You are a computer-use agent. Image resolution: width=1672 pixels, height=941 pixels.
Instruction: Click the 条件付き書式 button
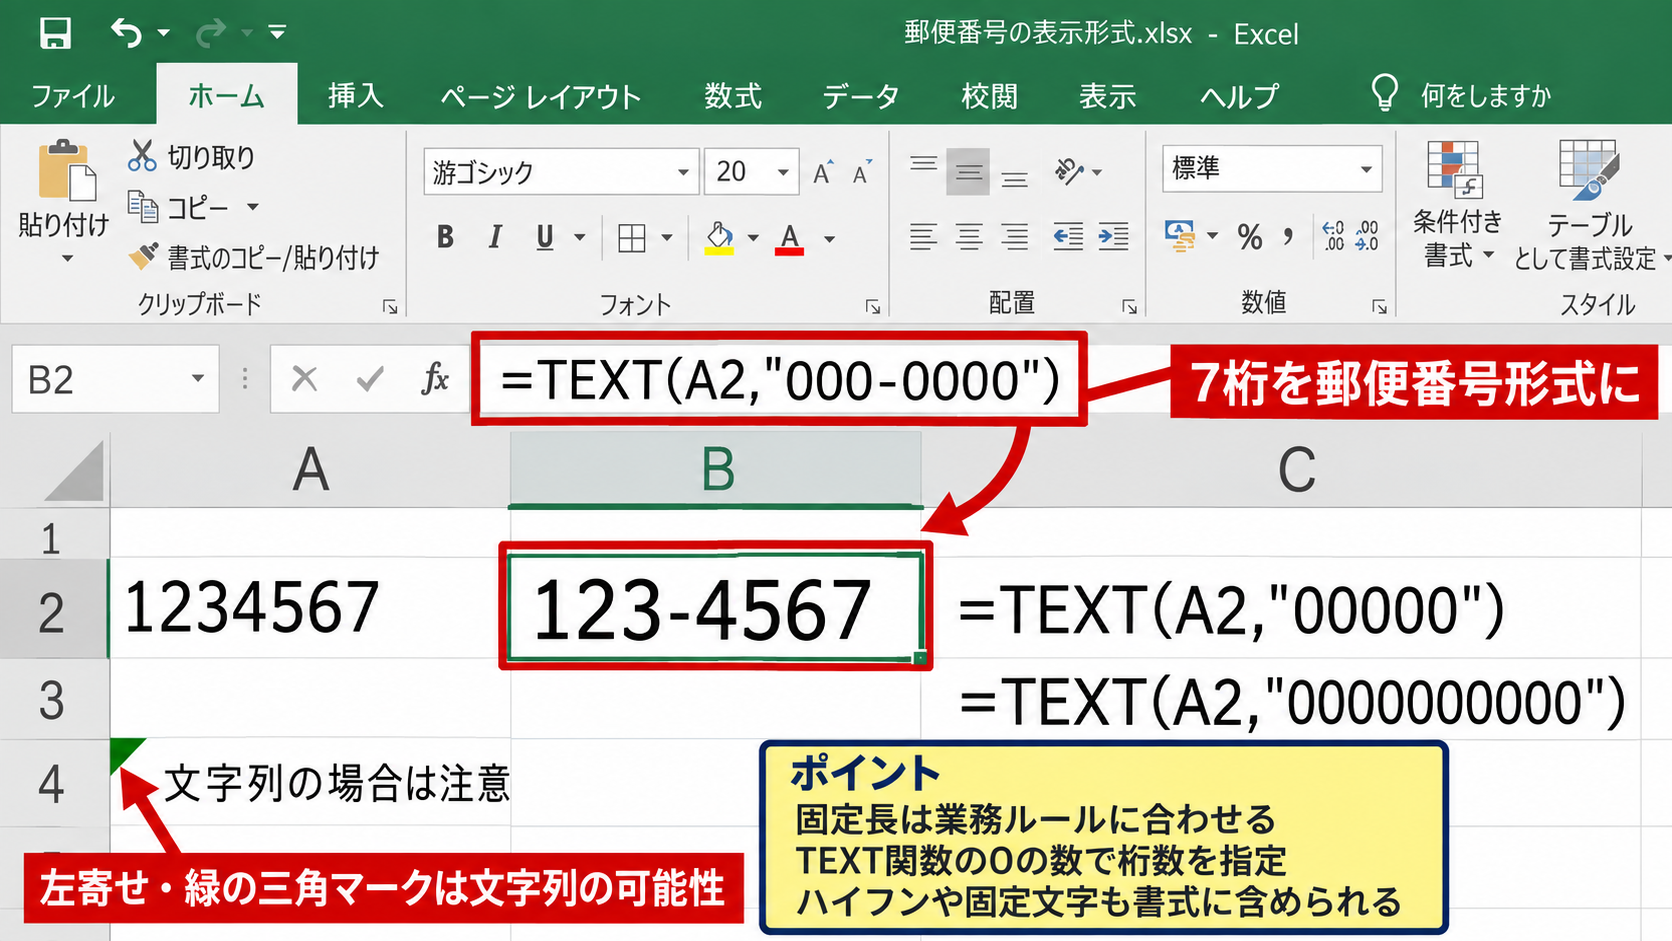coord(1457,205)
